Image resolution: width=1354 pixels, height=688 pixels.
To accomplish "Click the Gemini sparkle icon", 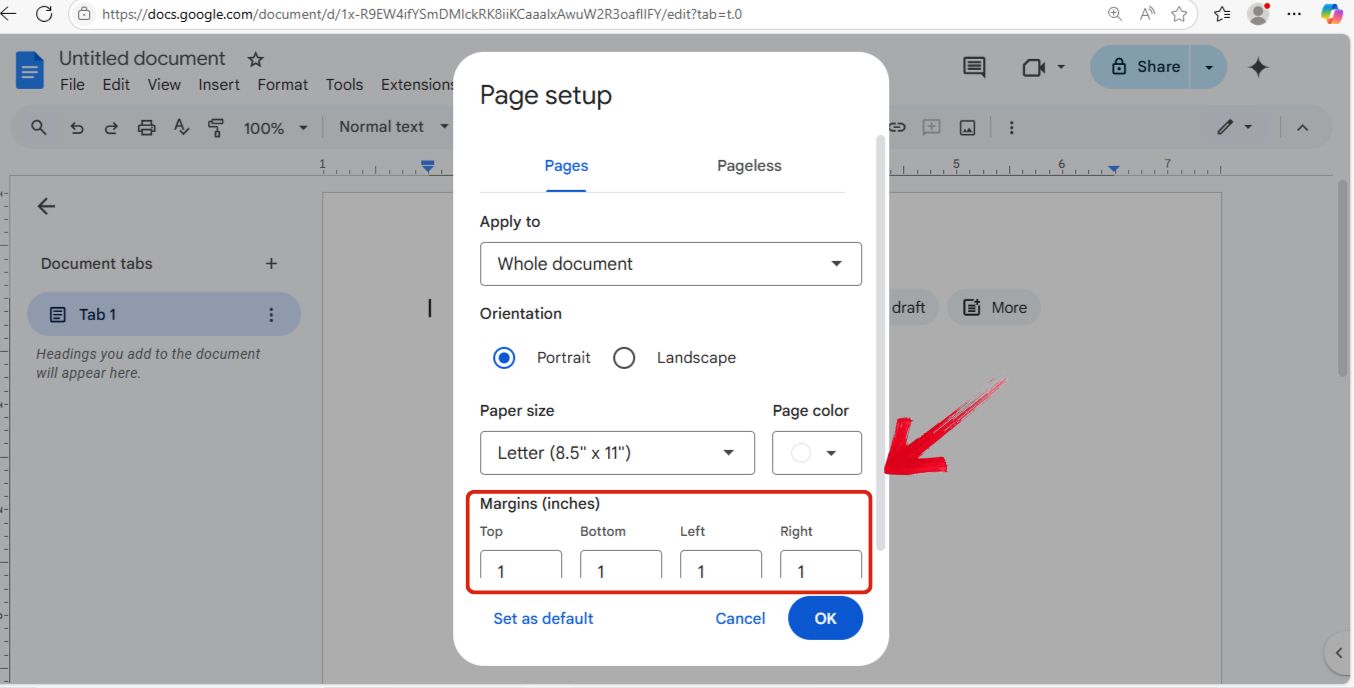I will 1258,66.
